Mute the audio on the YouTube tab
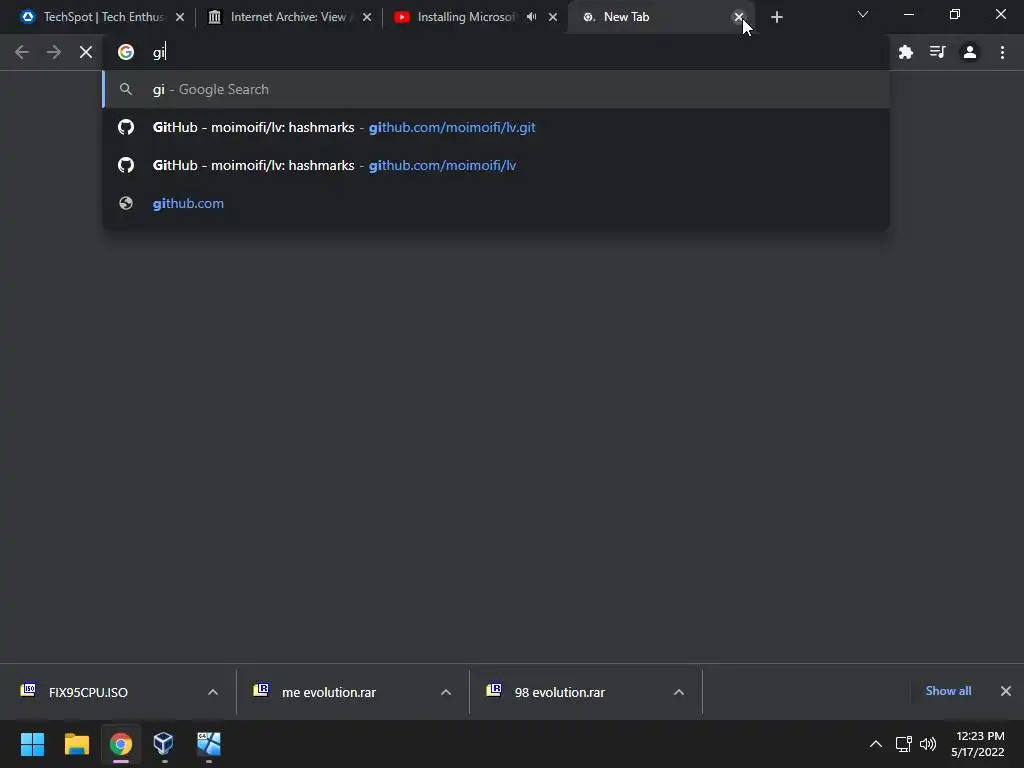The width and height of the screenshot is (1024, 768). point(532,17)
